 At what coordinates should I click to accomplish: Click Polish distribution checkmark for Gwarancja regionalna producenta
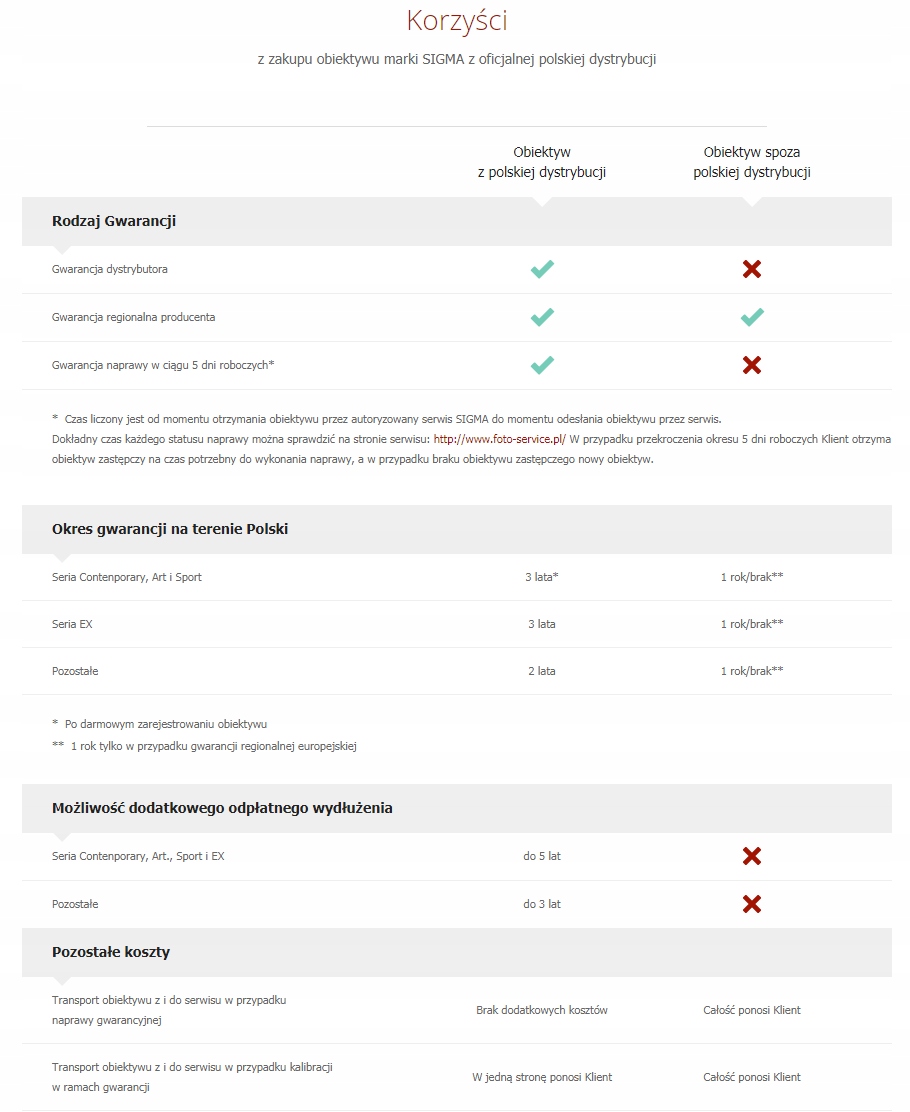click(542, 317)
